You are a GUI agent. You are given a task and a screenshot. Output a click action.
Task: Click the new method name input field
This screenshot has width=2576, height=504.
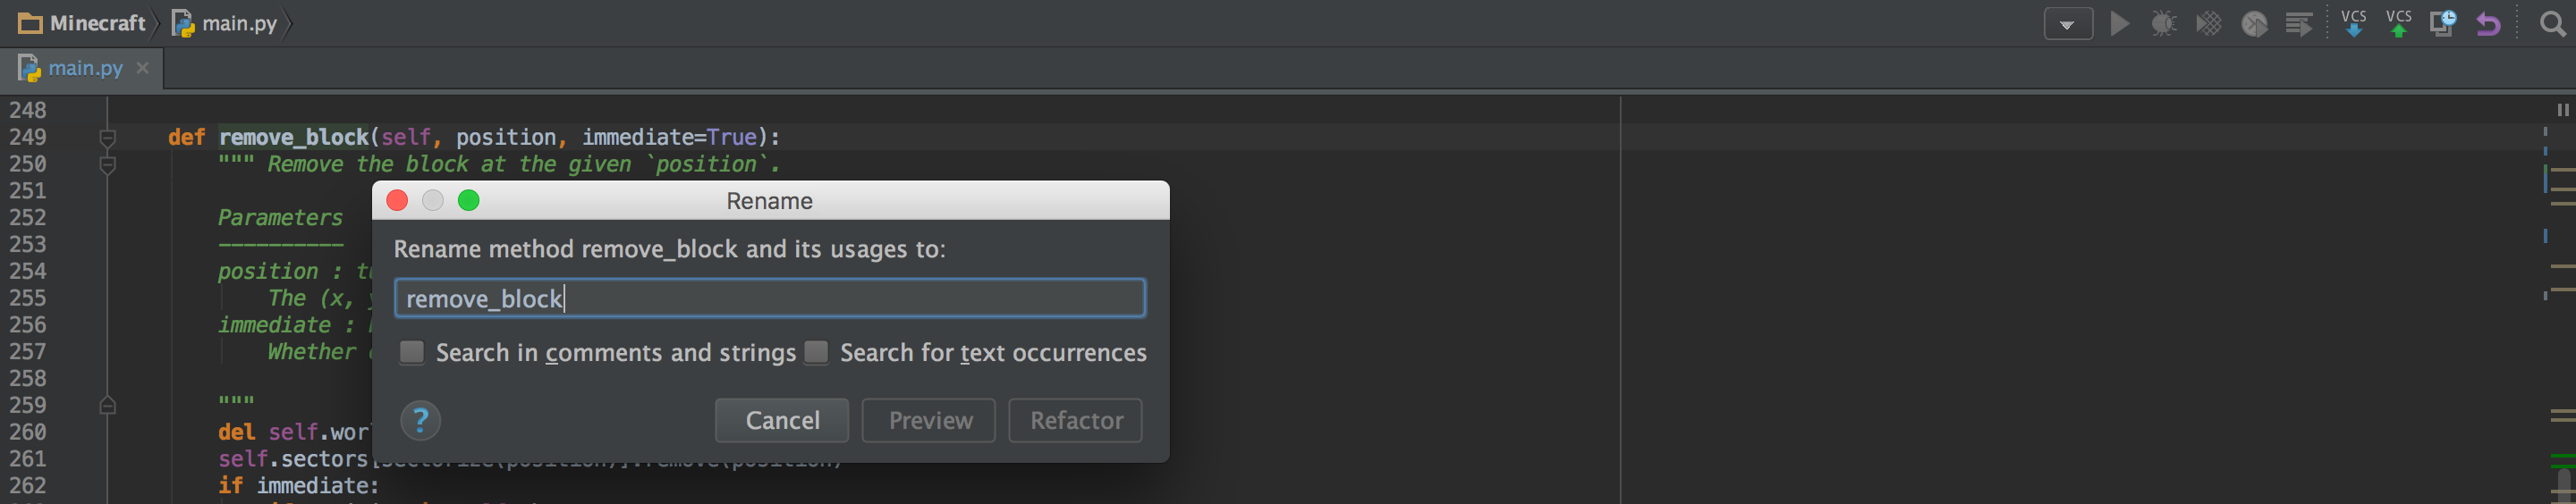(x=769, y=299)
